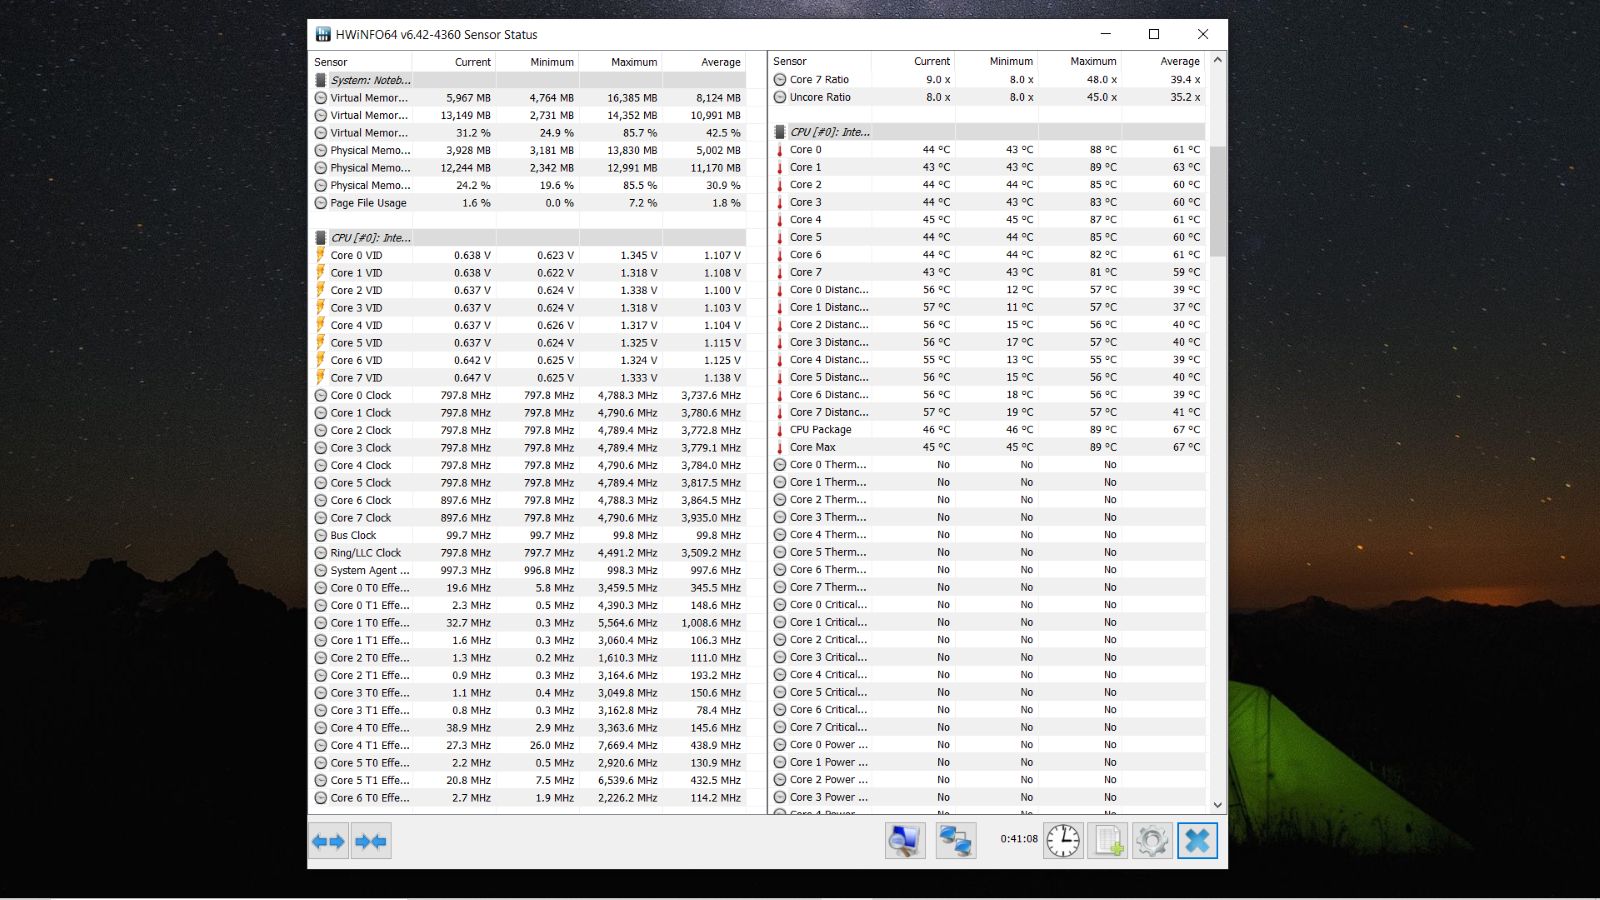Click the round icon beside Core 7 Critical...

click(780, 727)
